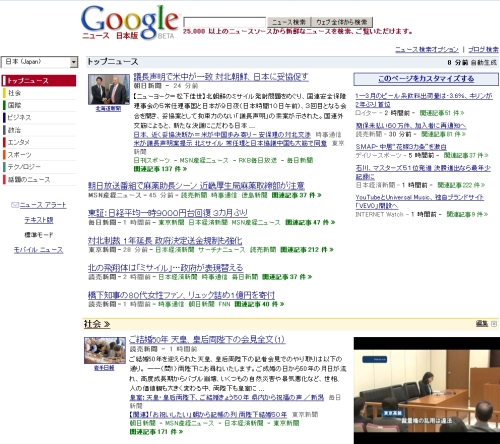Click the courtroom video thumbnail

pos(427,390)
